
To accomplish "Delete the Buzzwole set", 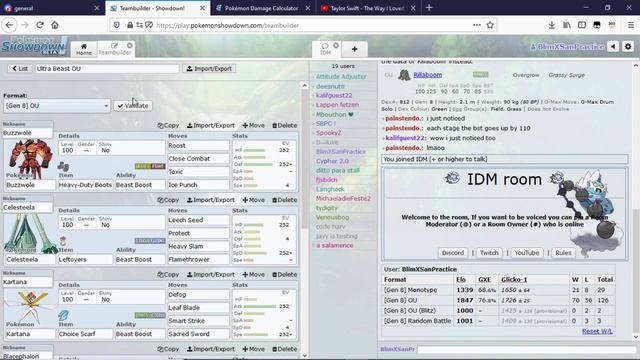I will (284, 125).
